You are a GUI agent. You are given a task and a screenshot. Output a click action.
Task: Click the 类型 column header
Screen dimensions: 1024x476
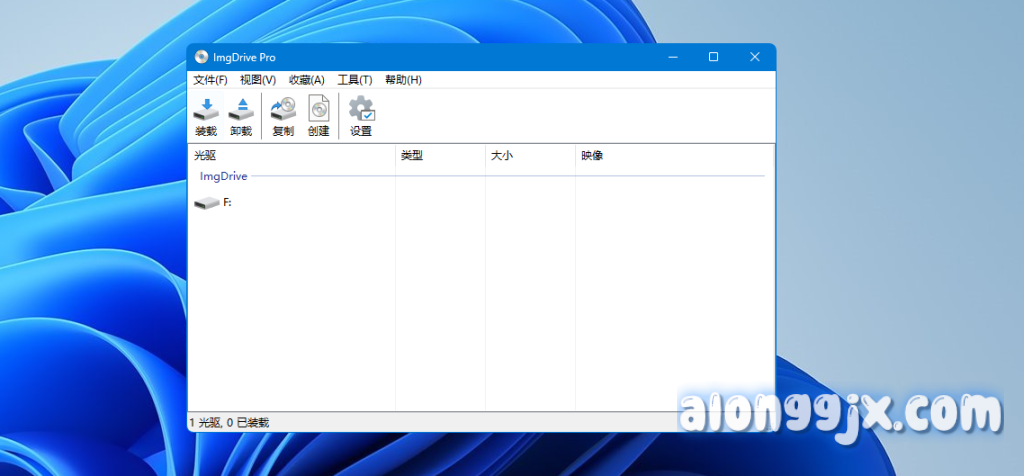440,156
